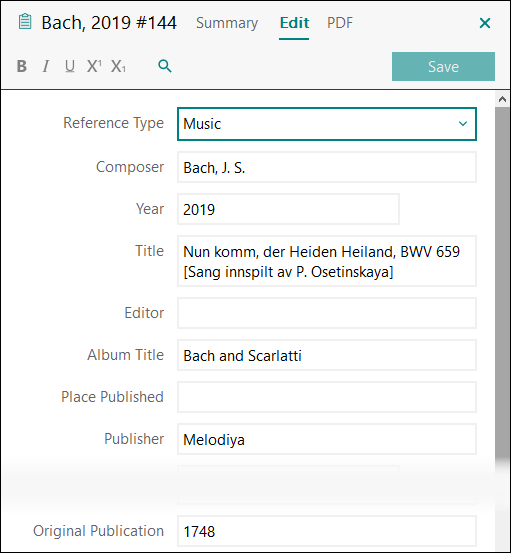This screenshot has width=511, height=553.
Task: Click the clipboard reference icon
Action: (25, 22)
